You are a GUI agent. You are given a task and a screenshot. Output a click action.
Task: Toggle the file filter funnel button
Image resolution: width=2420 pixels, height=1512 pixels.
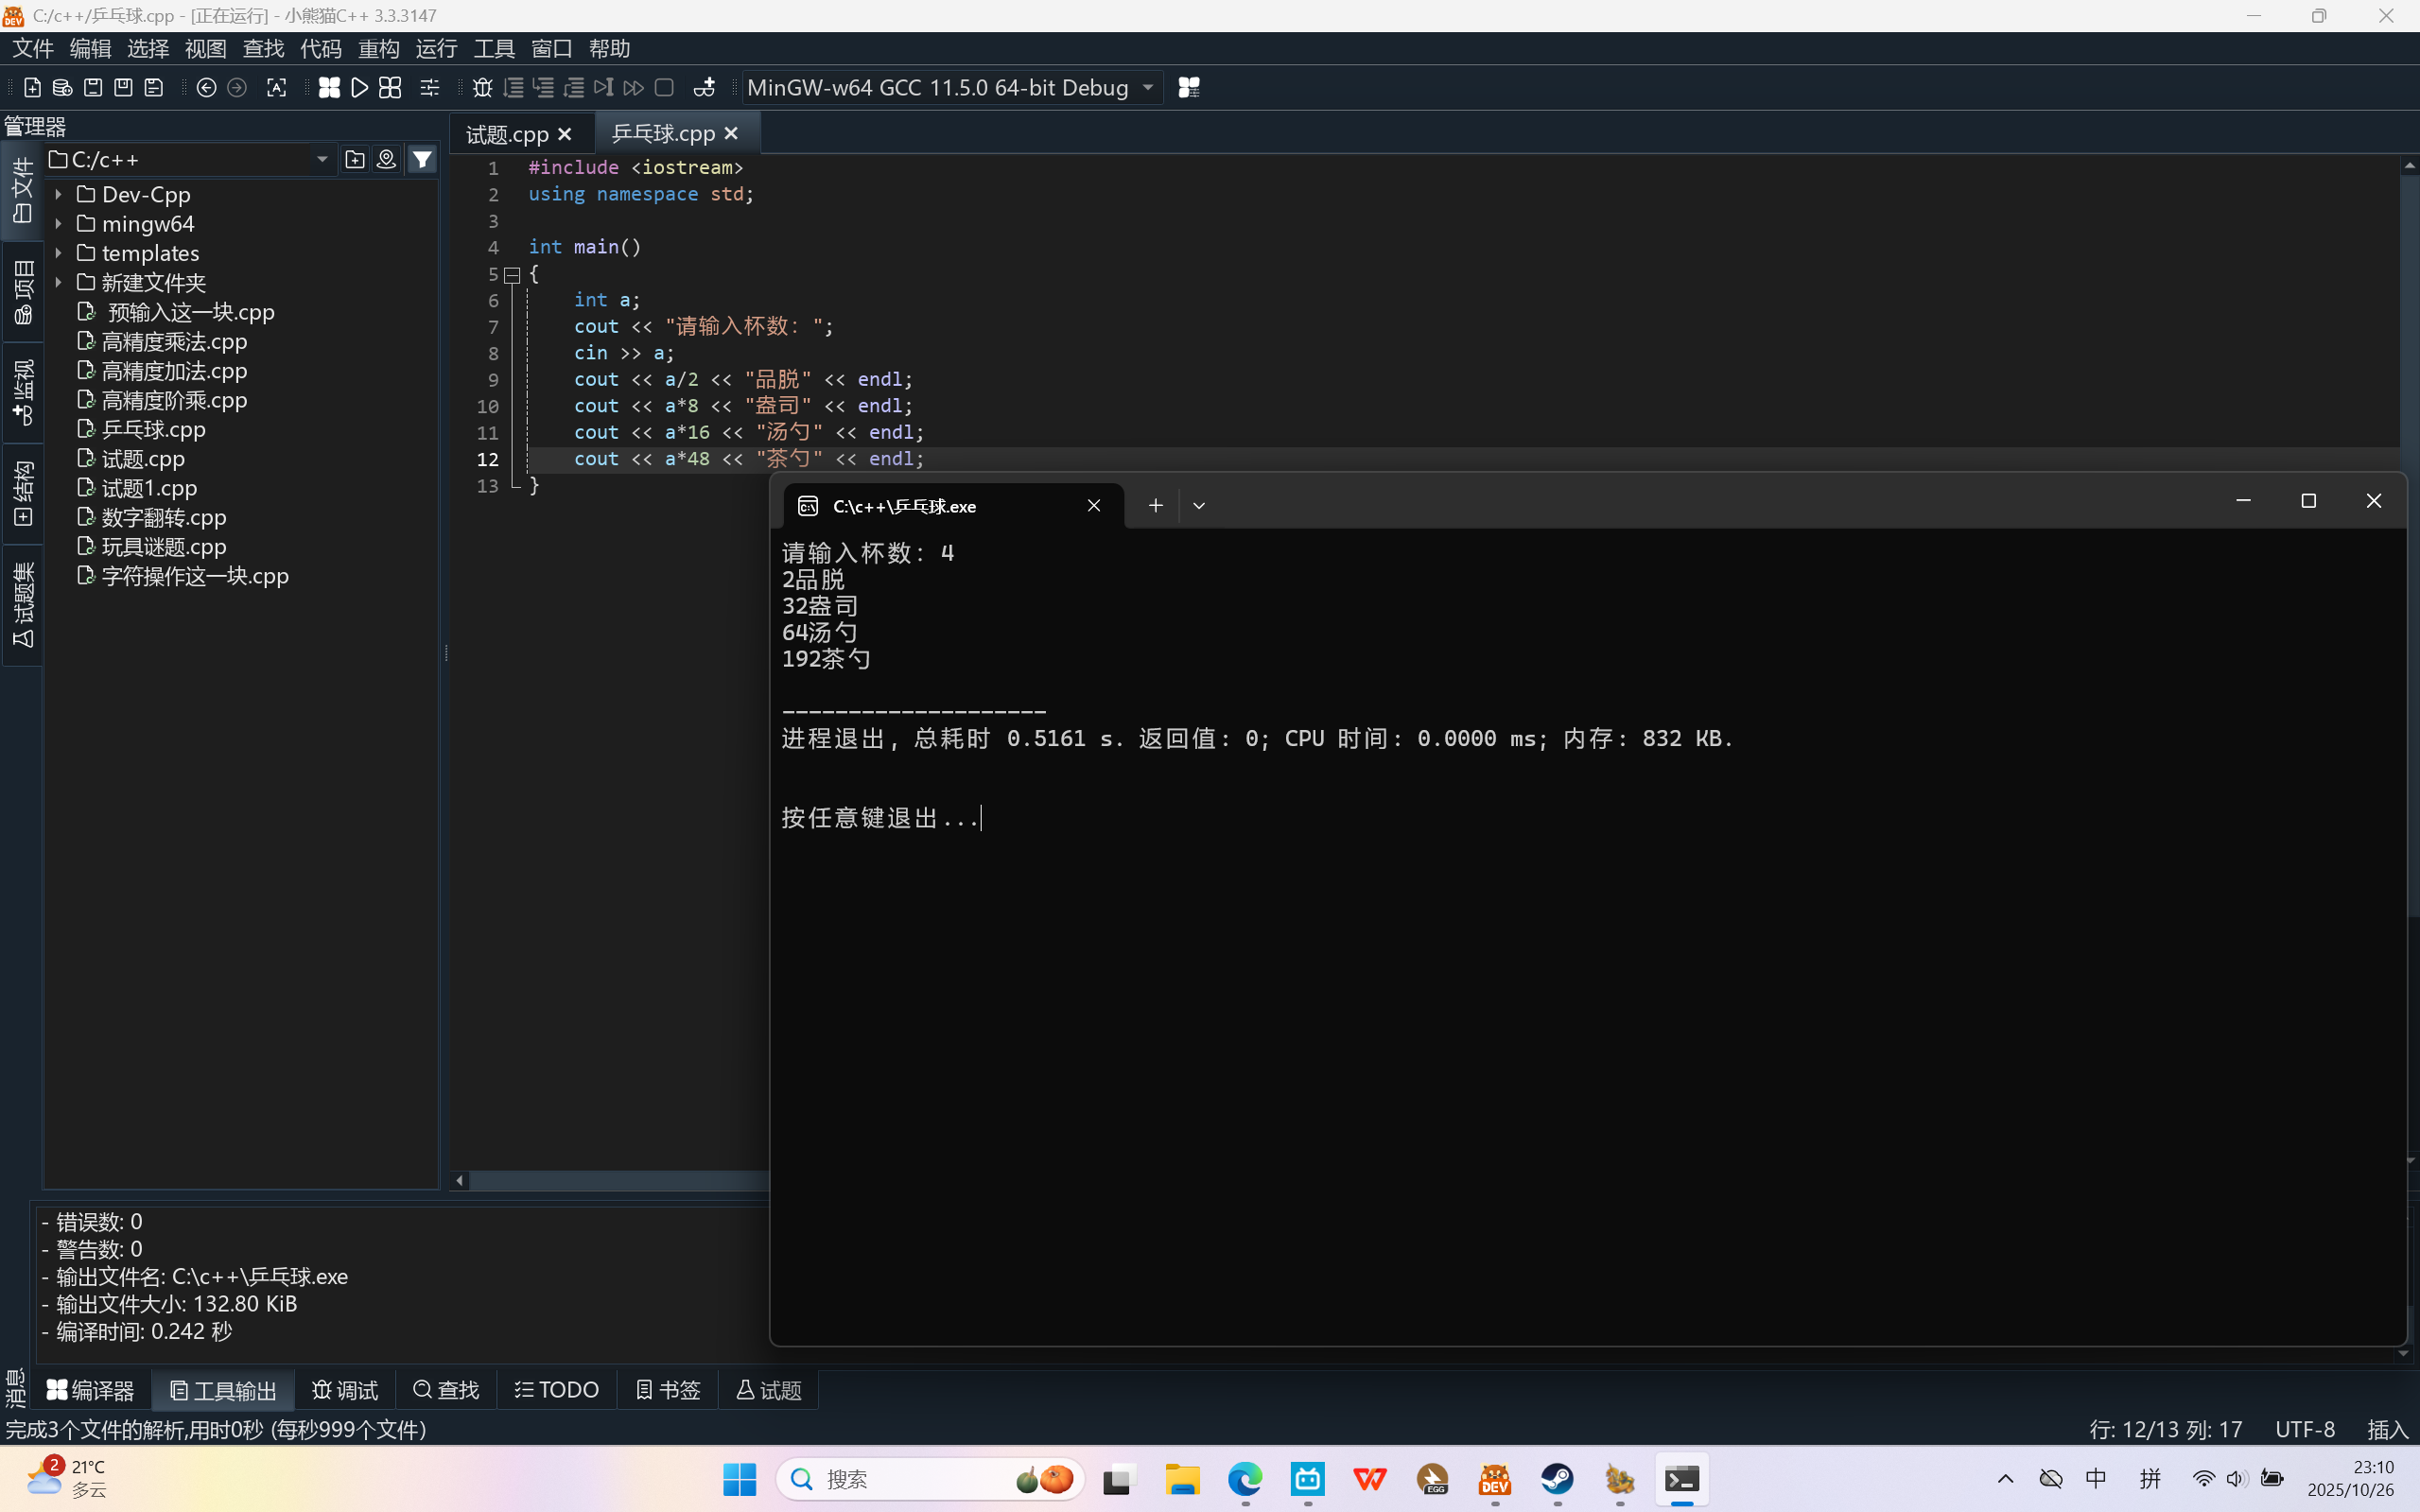[423, 160]
